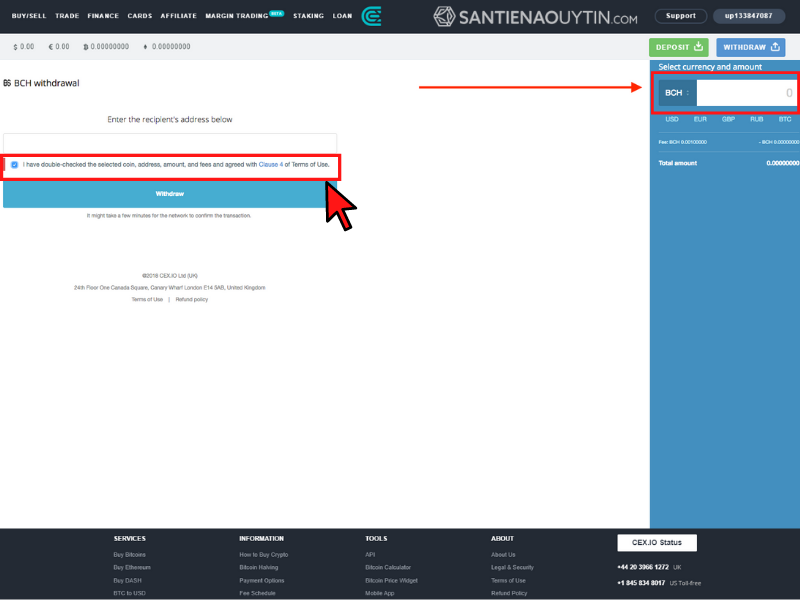Open the Clause 4 link
This screenshot has height=600, width=800.
coord(270,165)
